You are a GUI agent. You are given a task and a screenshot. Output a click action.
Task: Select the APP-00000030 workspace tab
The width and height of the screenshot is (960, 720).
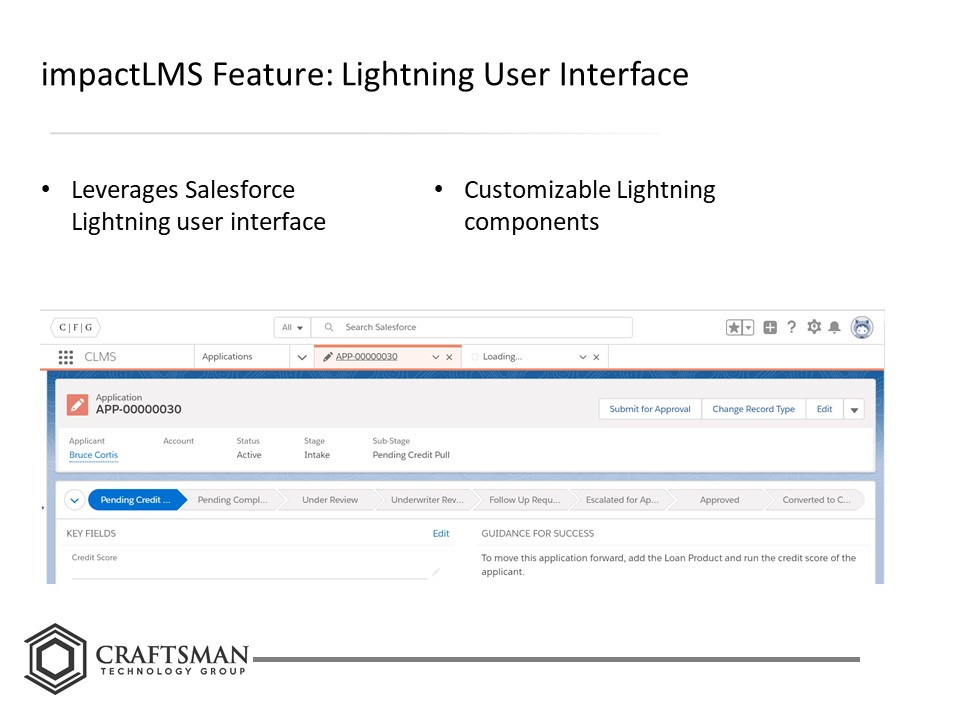(x=366, y=356)
